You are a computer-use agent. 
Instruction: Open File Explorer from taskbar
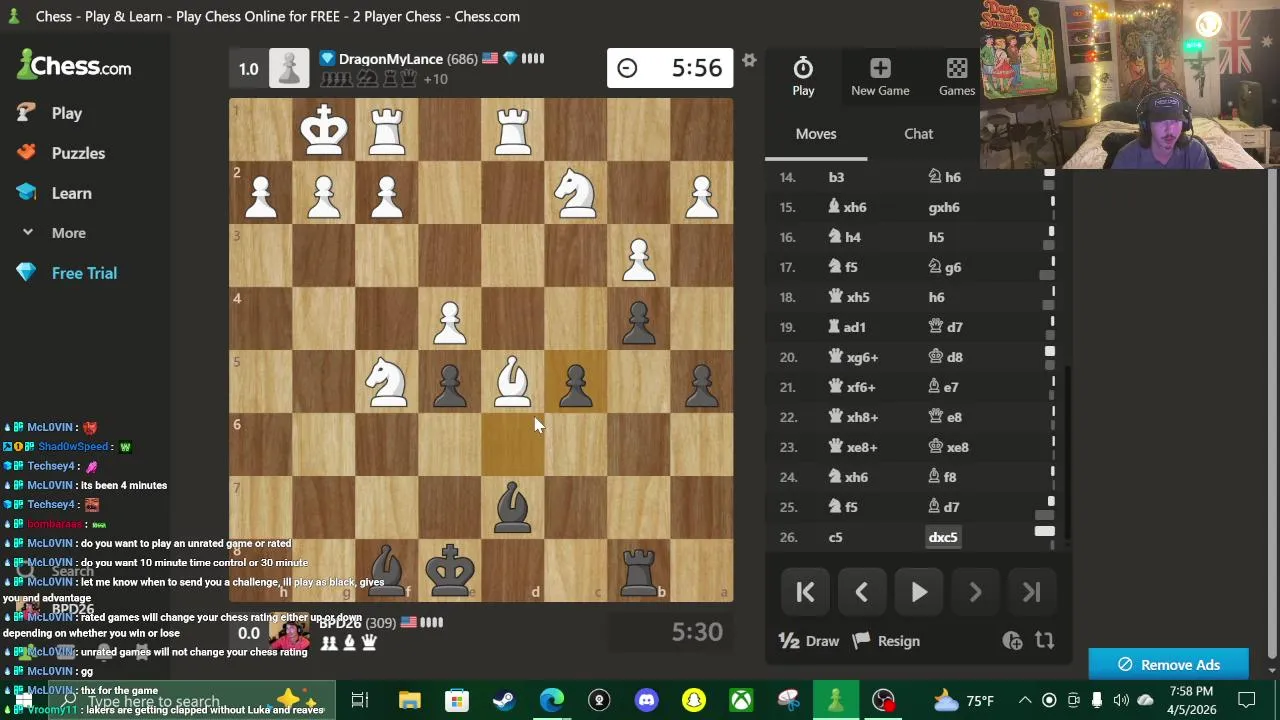point(409,700)
